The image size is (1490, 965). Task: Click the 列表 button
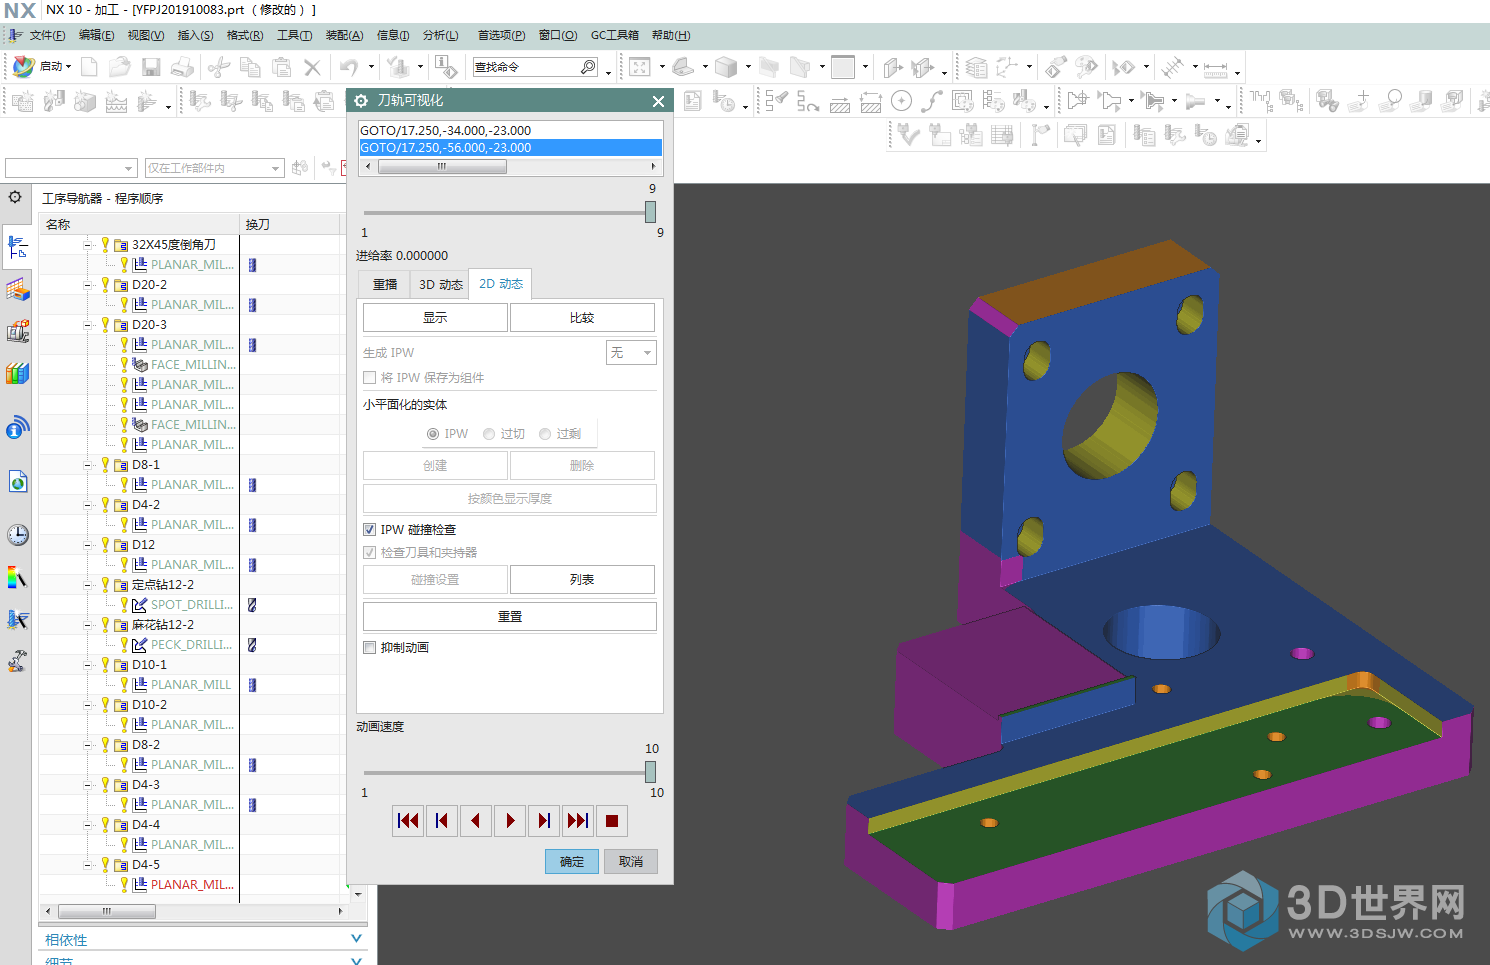click(x=582, y=580)
